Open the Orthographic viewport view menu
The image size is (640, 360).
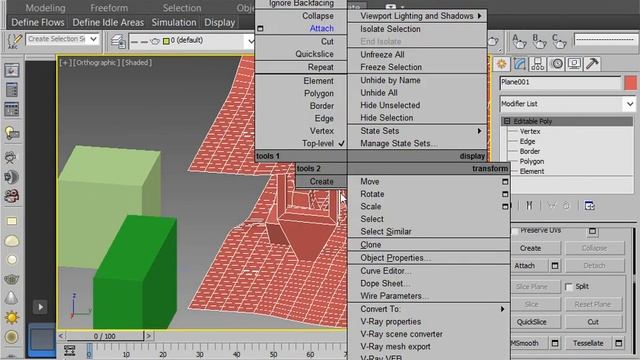pos(96,62)
